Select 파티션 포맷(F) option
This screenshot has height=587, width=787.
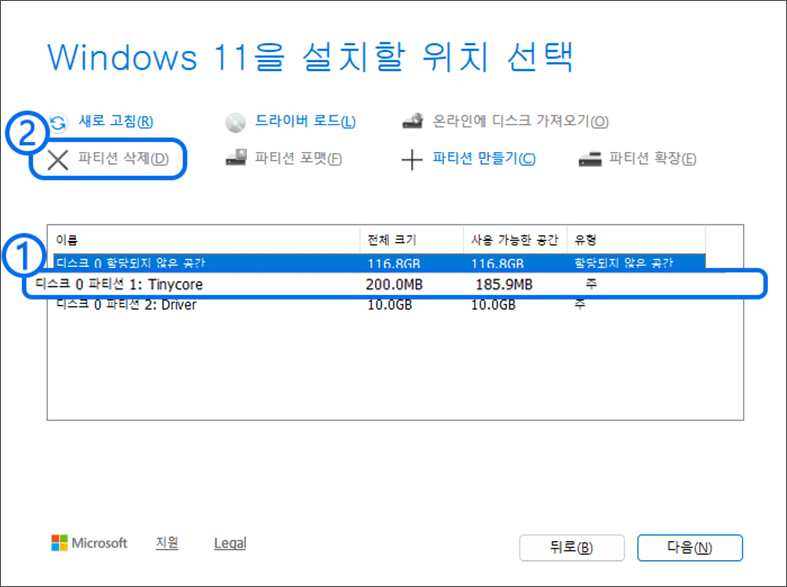pyautogui.click(x=299, y=159)
